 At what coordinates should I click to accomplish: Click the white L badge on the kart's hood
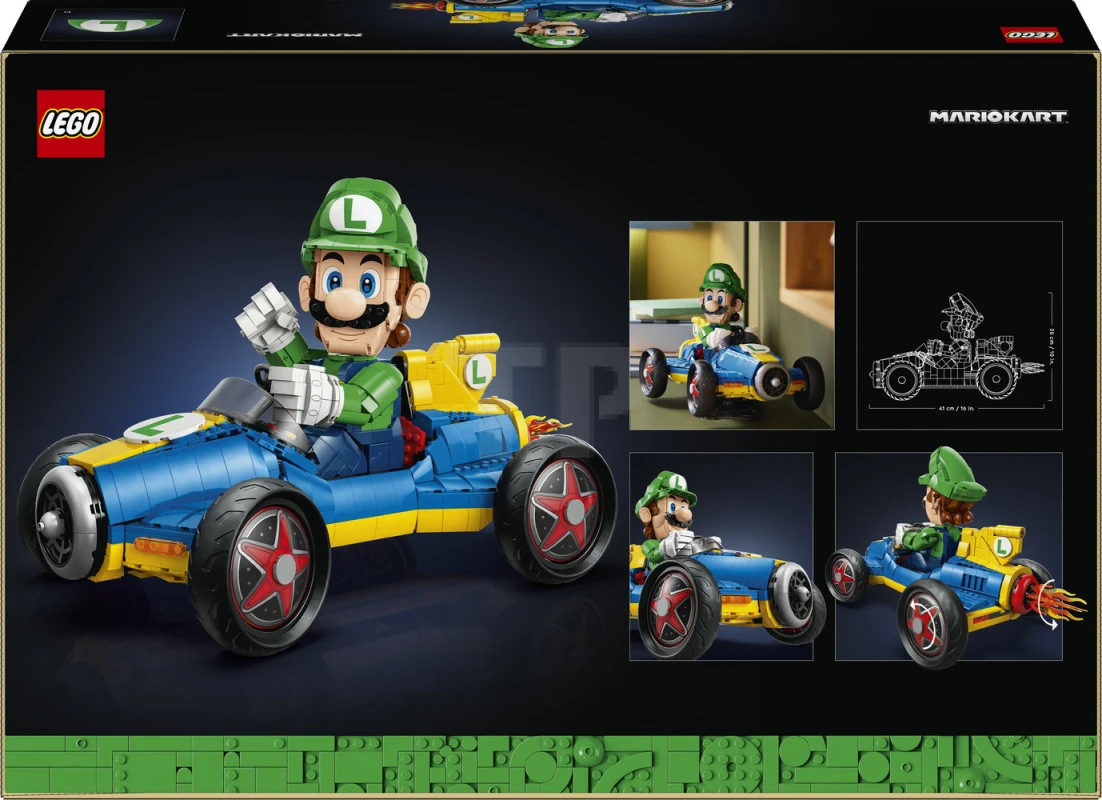164,427
